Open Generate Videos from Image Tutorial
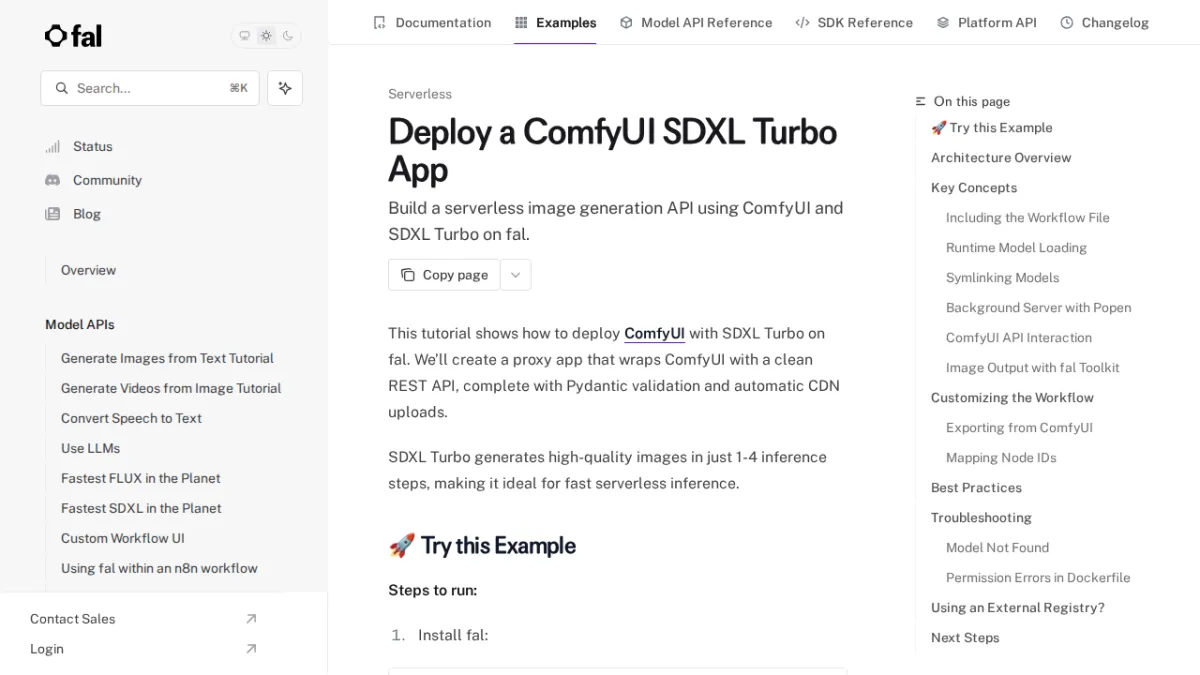This screenshot has width=1200, height=675. (x=171, y=388)
